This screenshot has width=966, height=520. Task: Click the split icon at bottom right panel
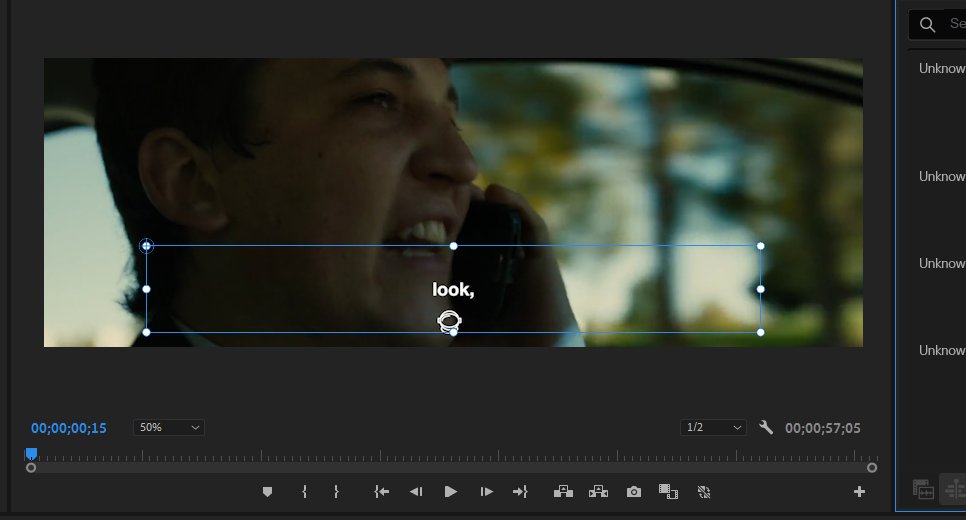[954, 490]
